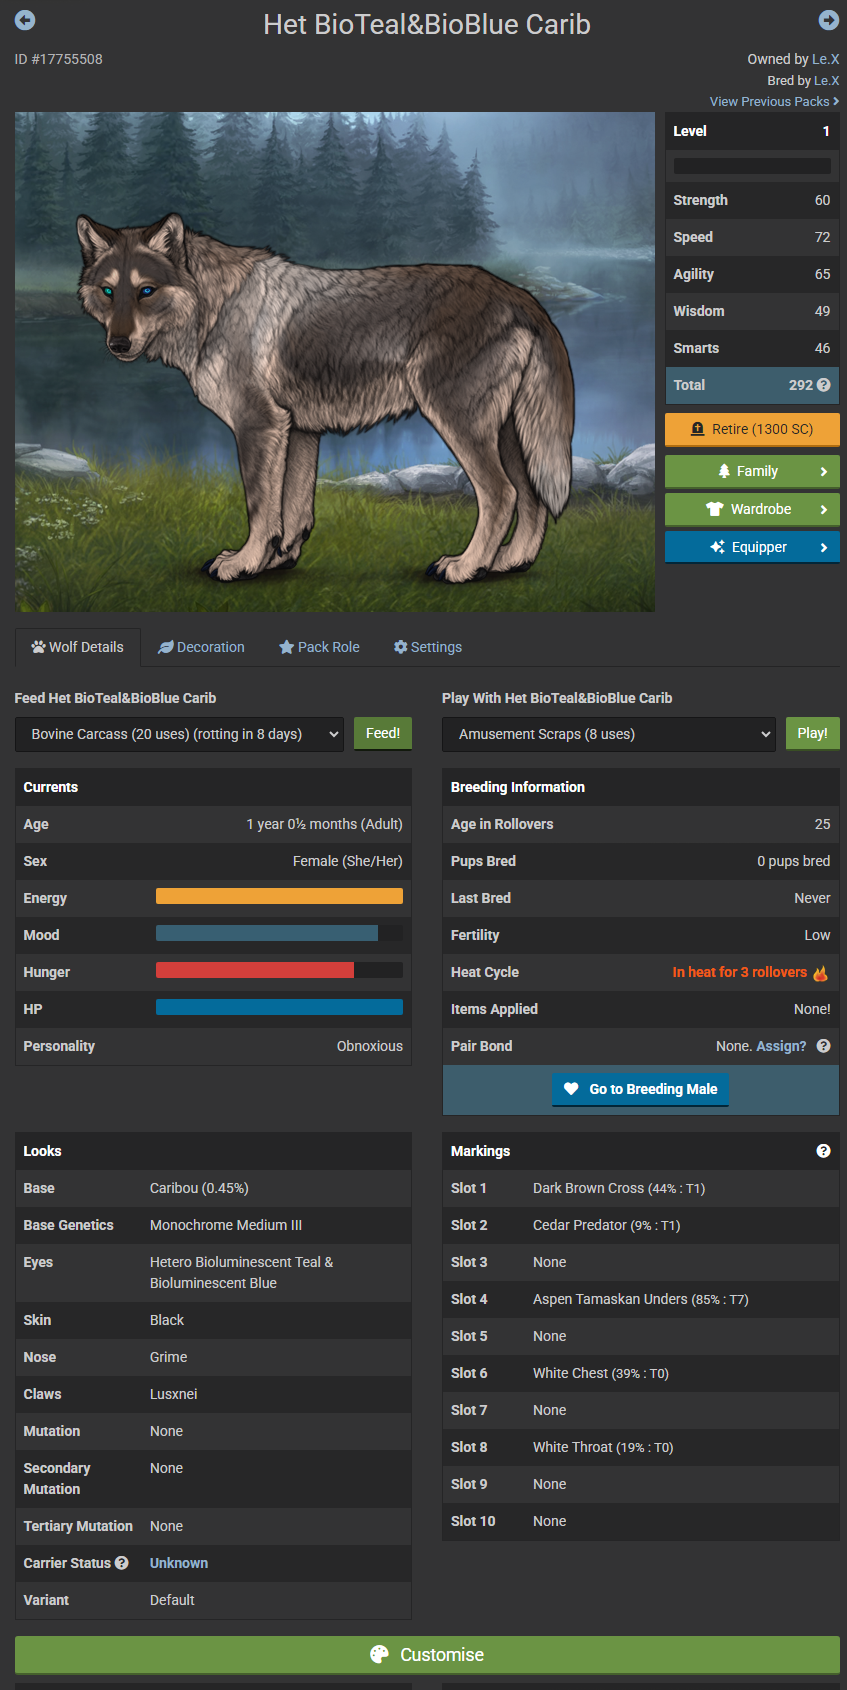Click Aspen Tamaskan Unders marking entry
The height and width of the screenshot is (1690, 847).
click(x=641, y=1299)
